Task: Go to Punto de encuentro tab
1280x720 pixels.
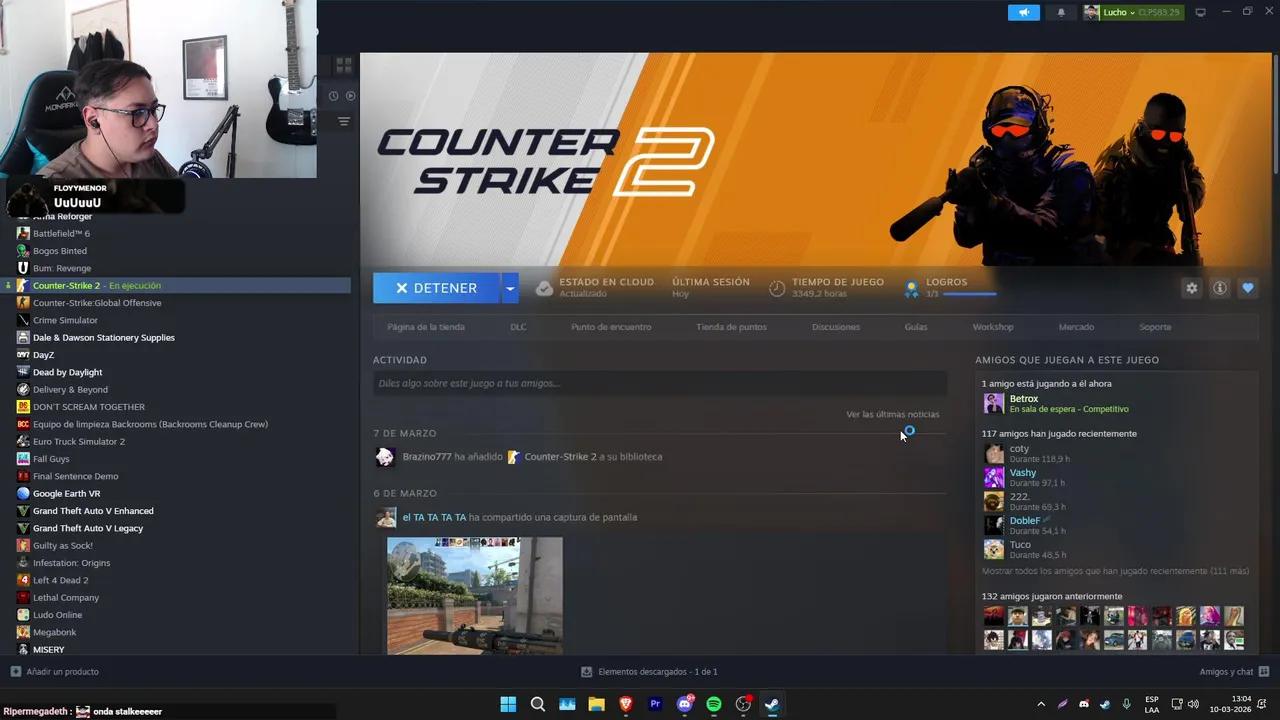Action: point(611,327)
